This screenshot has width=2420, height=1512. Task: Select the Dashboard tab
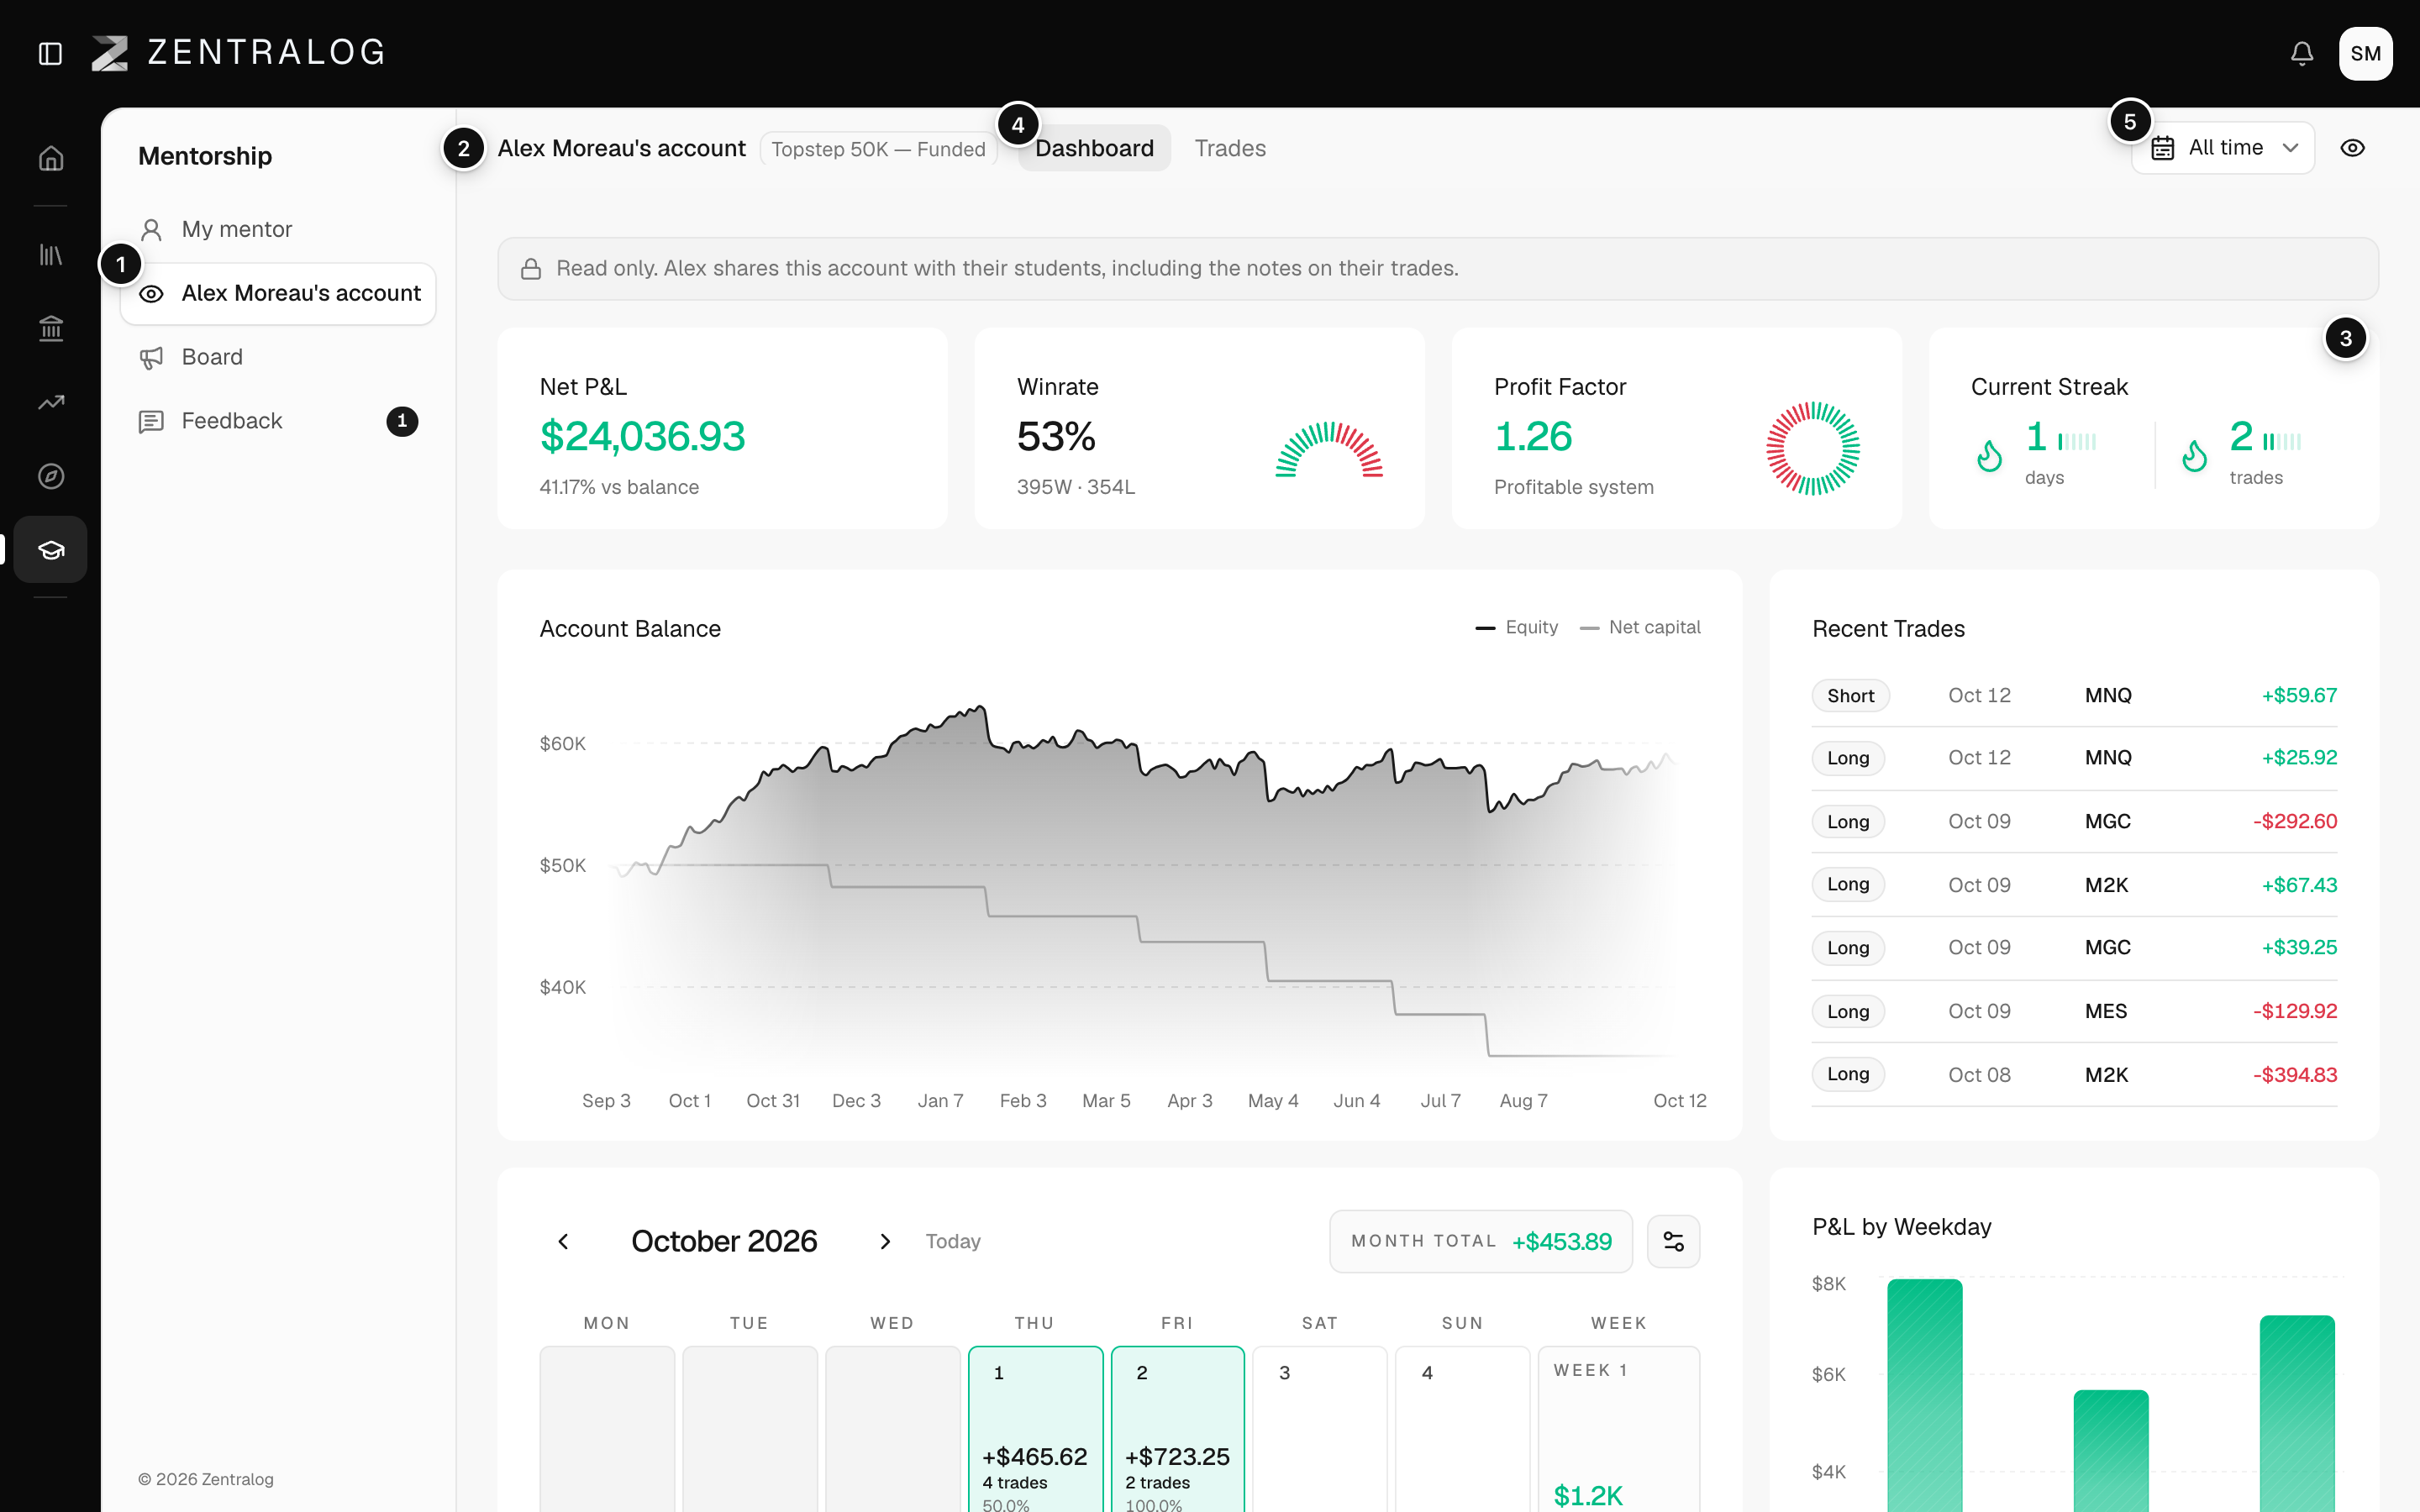tap(1094, 148)
